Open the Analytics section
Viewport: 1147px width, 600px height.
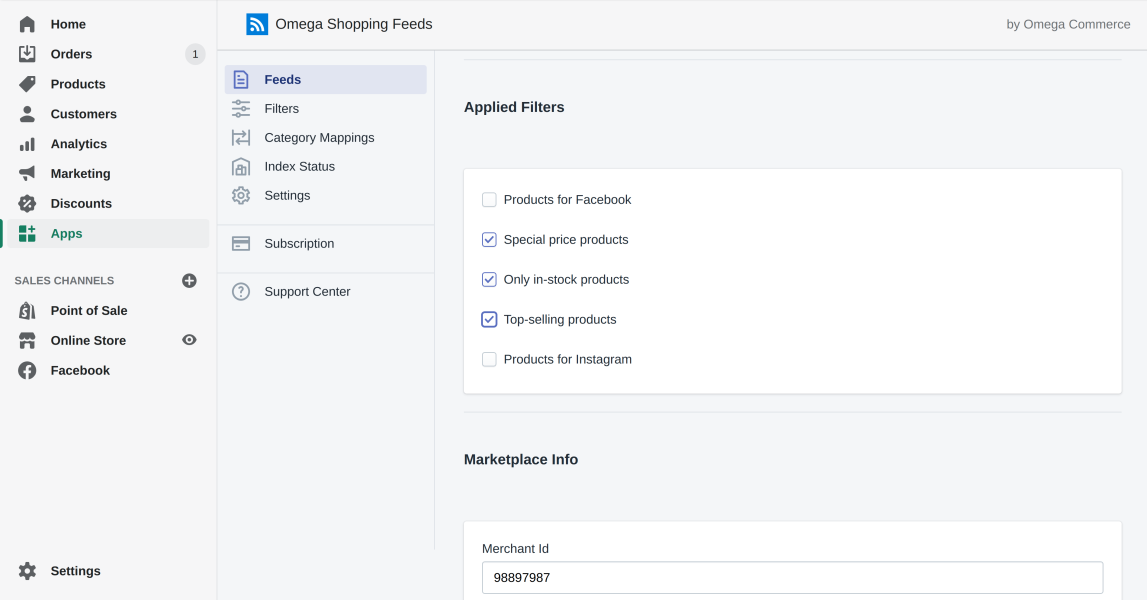[x=78, y=144]
